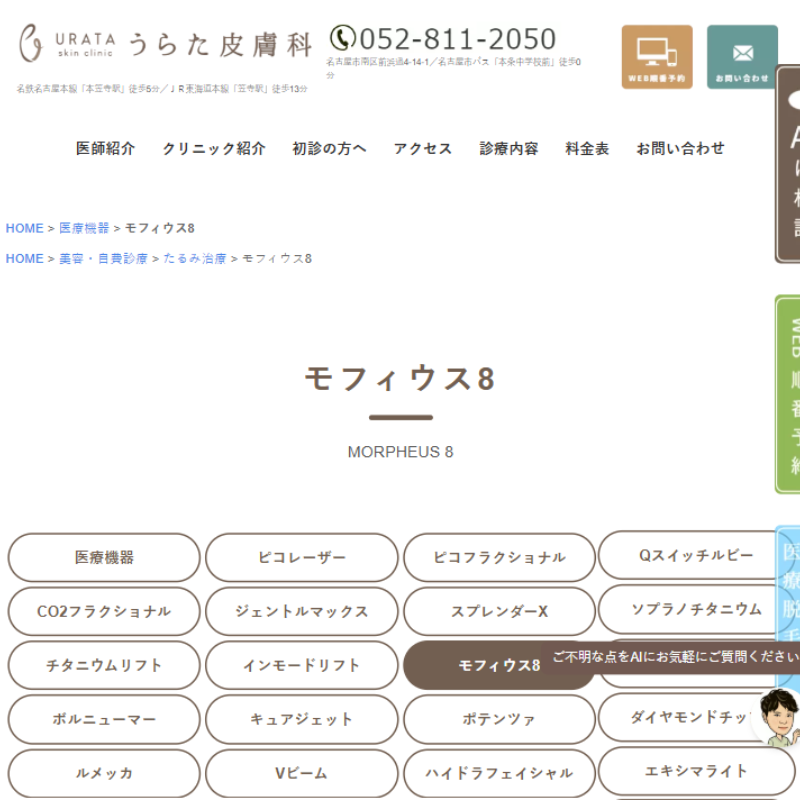Open the お問い合わせ envelope icon button
Viewport: 800px width, 800px height.
[742, 57]
